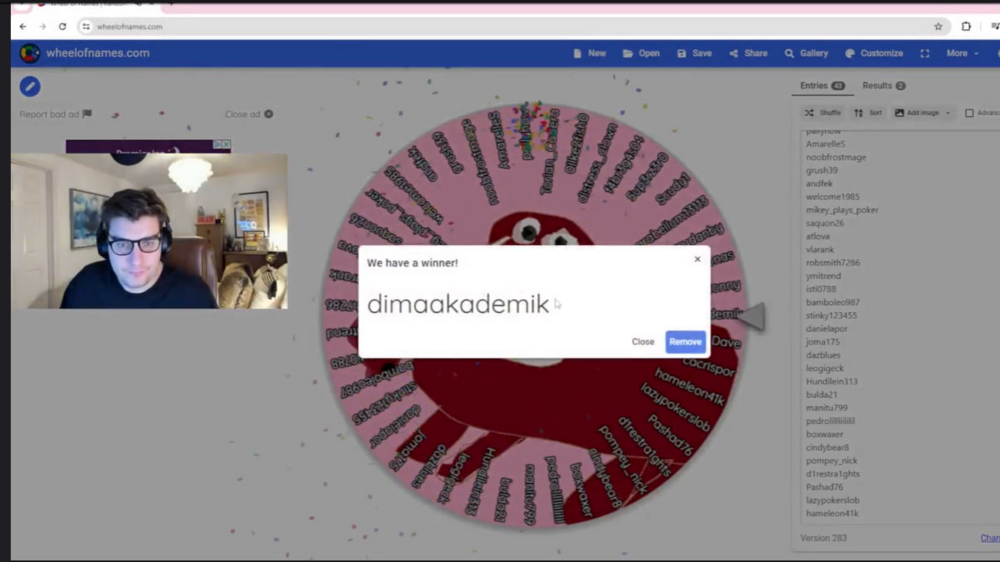The height and width of the screenshot is (562, 1000).
Task: Click entry 'robsmith7286' in the list
Action: (x=832, y=263)
